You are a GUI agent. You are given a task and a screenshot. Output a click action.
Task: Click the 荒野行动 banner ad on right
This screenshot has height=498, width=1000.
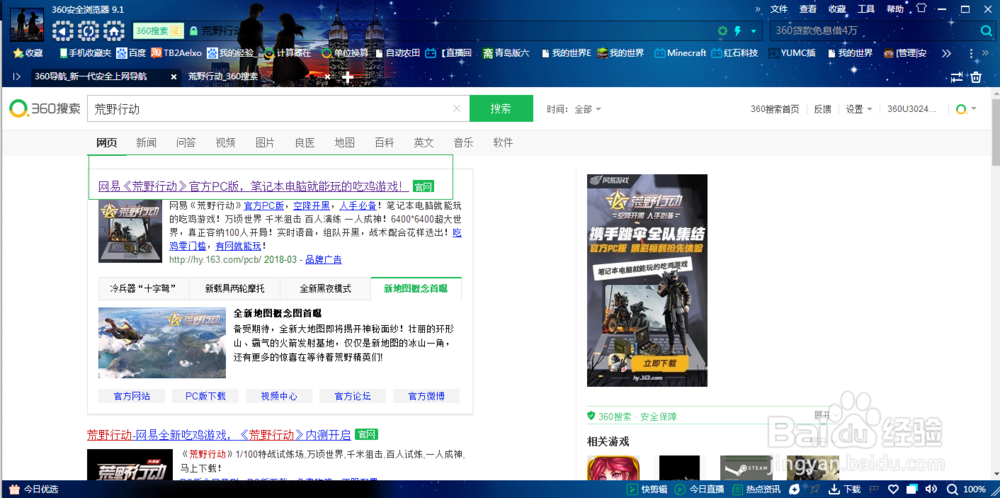point(647,280)
